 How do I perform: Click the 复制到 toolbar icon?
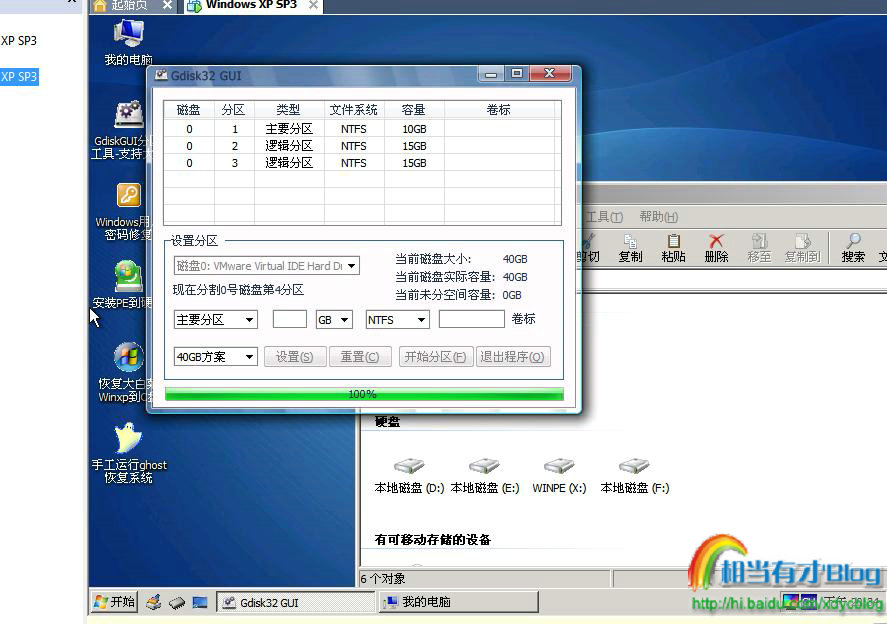802,248
